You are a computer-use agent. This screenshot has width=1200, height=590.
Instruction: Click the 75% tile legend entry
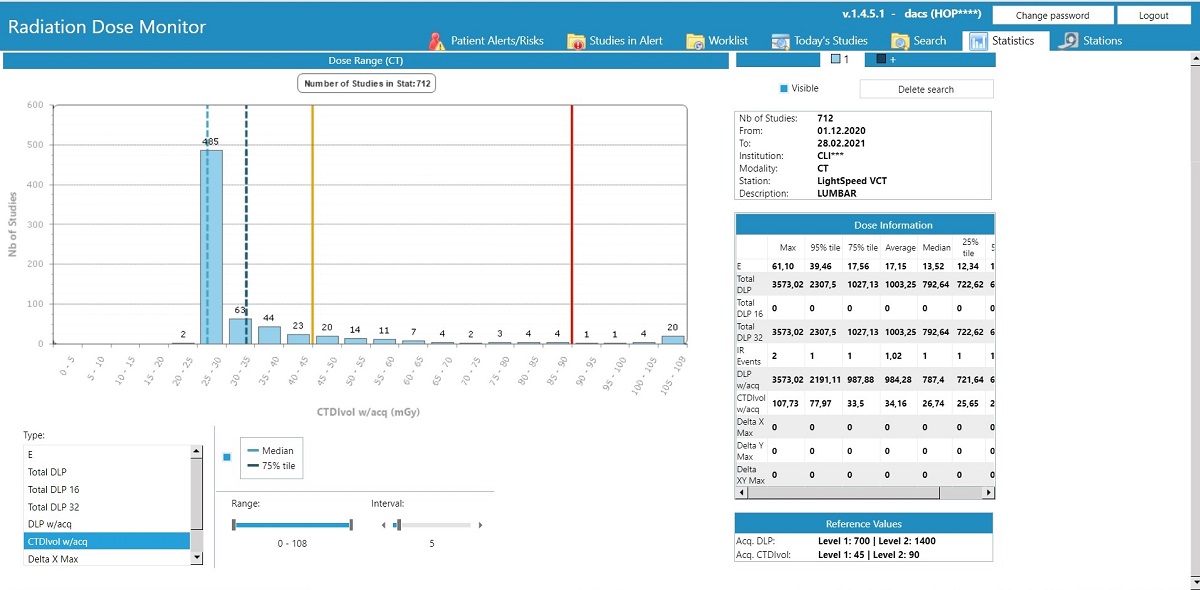(x=270, y=466)
